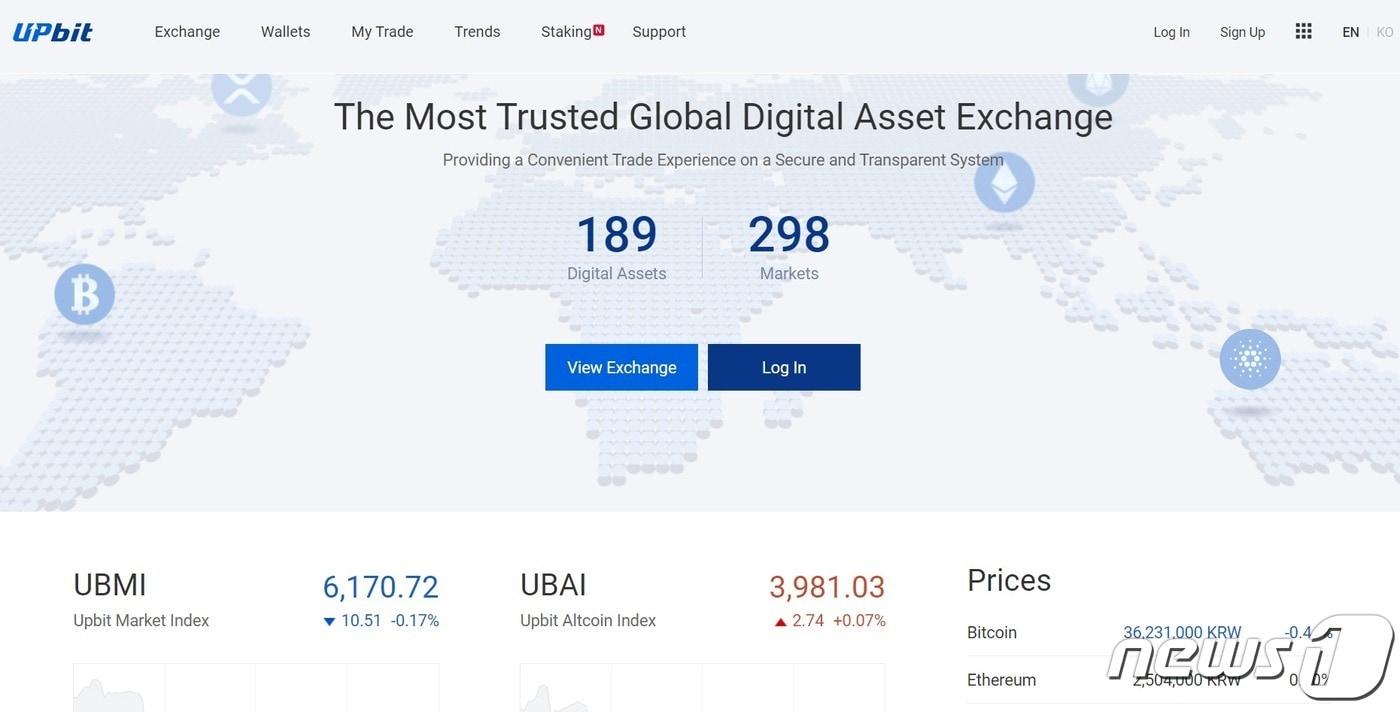
Task: Click the XRP coin icon at top
Action: 241,90
